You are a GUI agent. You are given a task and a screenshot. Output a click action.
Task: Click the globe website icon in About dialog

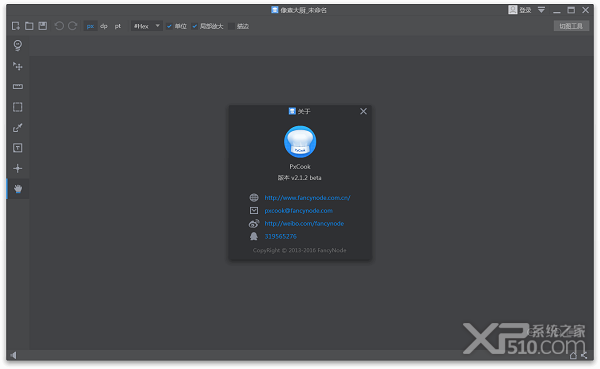[x=254, y=198]
